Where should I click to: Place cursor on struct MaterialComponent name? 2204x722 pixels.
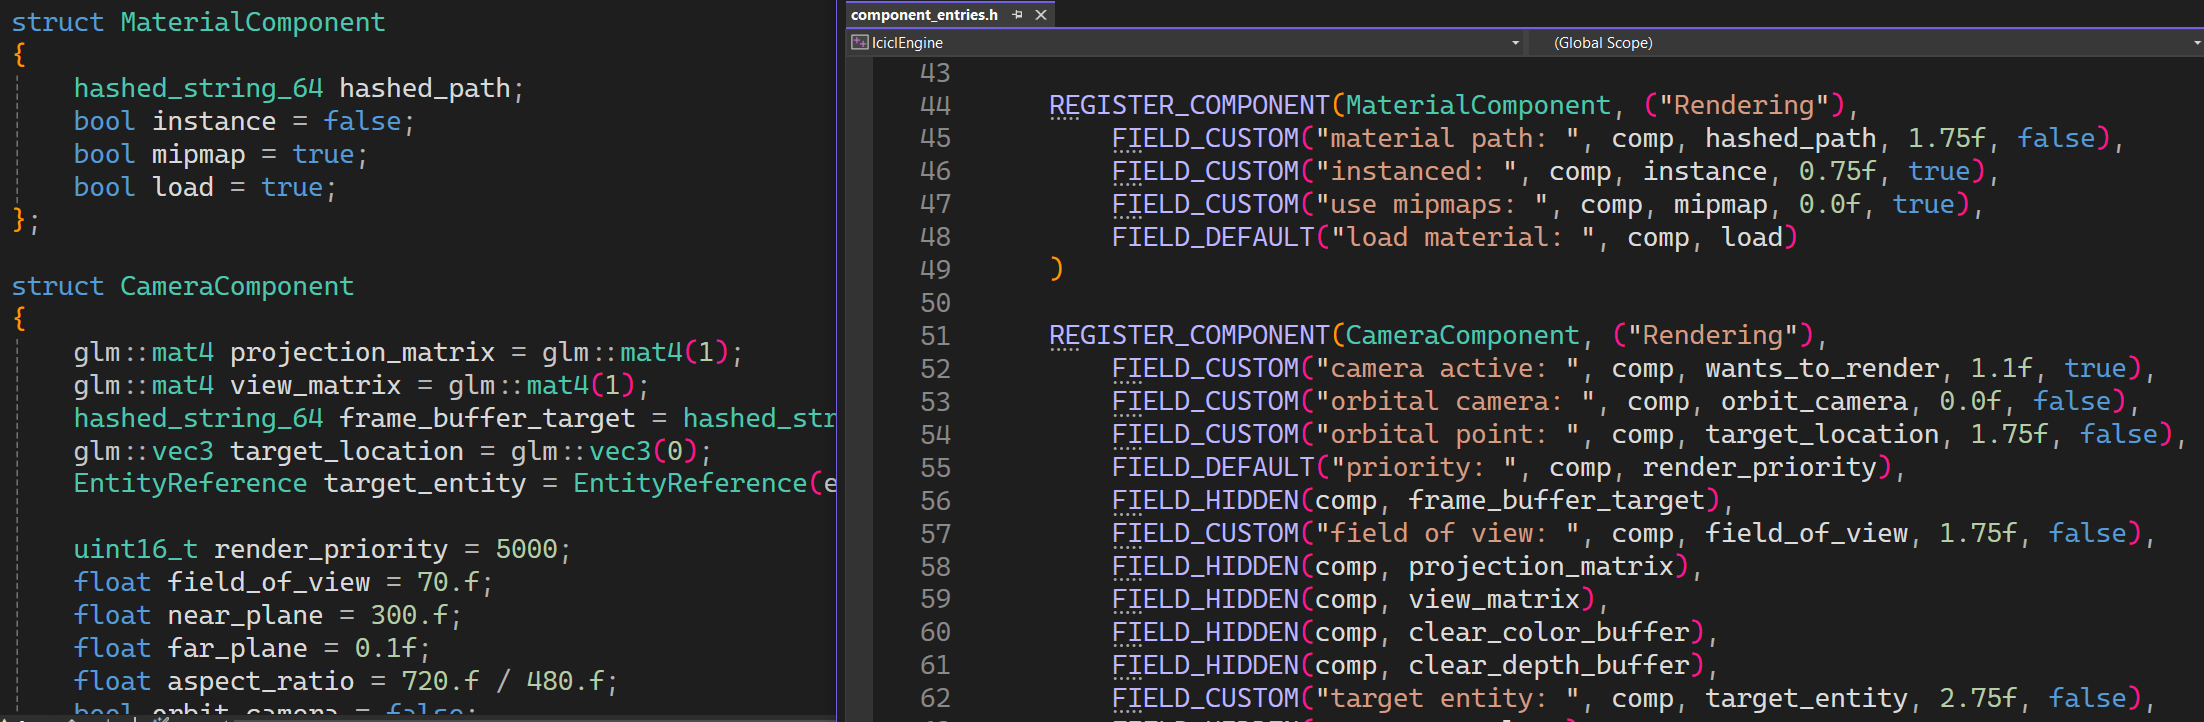(x=252, y=22)
